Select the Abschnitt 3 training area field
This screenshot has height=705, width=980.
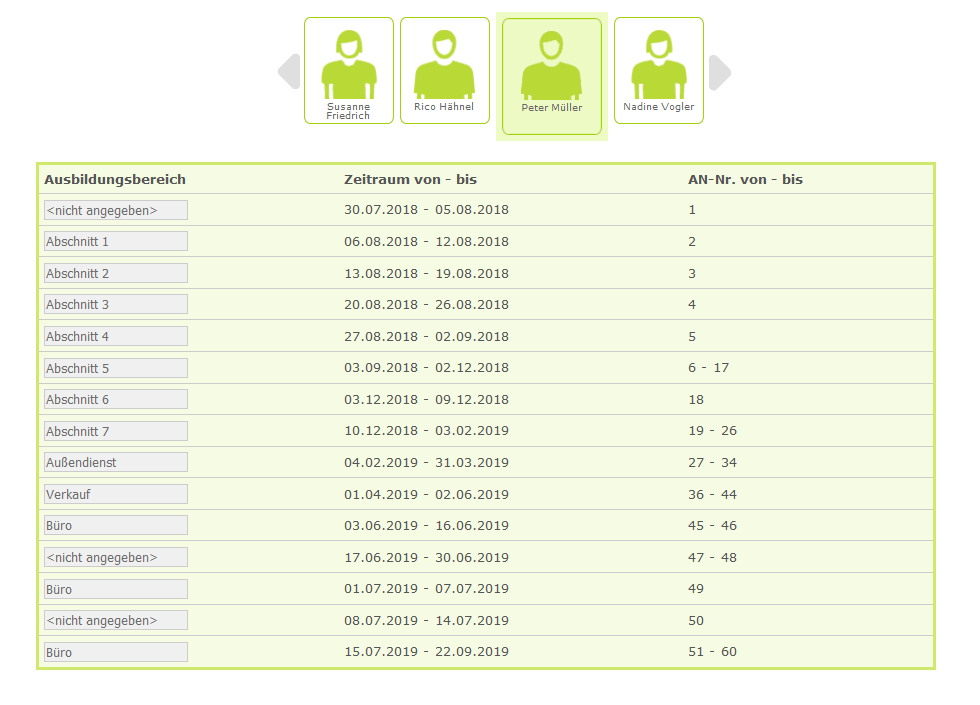pos(116,305)
